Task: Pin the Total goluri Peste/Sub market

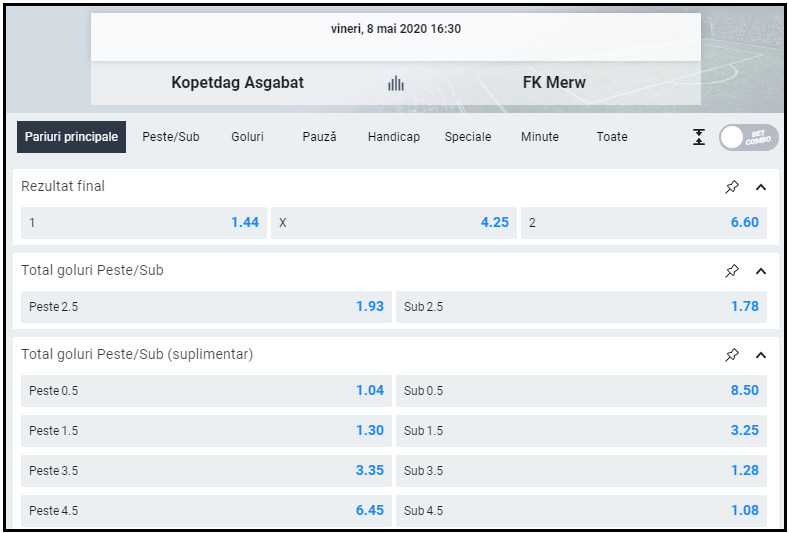Action: [732, 271]
